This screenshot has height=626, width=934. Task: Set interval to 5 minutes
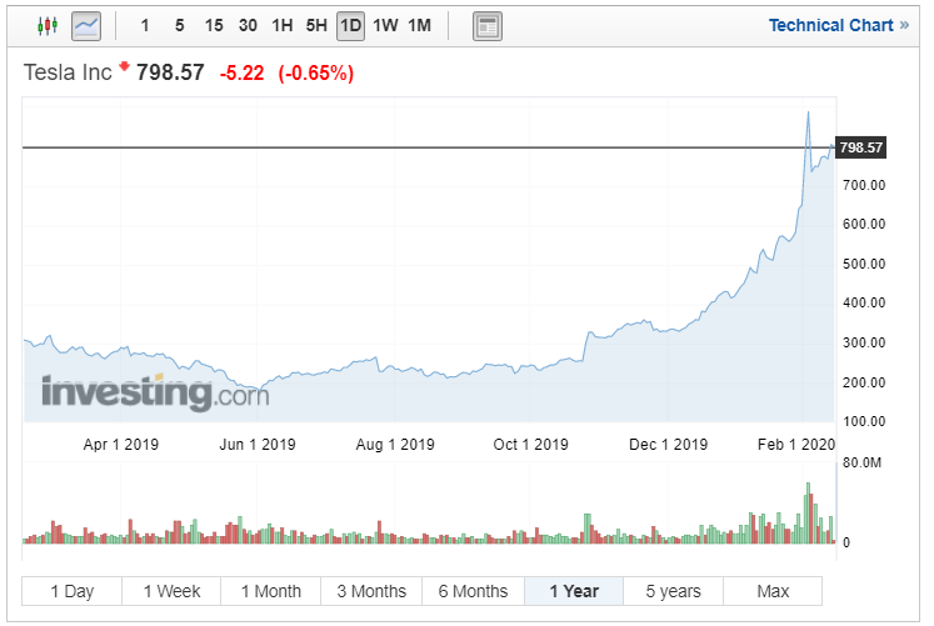click(179, 26)
